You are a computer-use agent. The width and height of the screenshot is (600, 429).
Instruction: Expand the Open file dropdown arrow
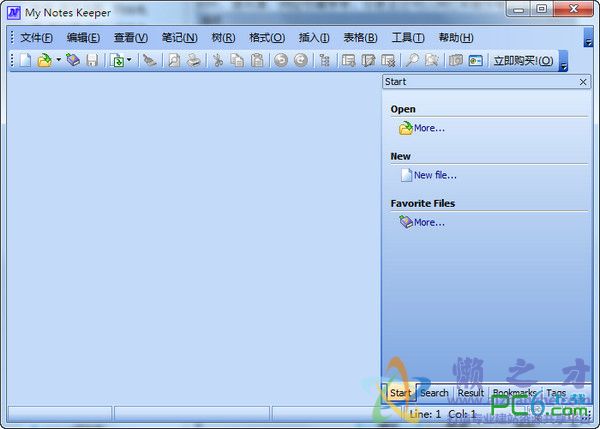59,60
